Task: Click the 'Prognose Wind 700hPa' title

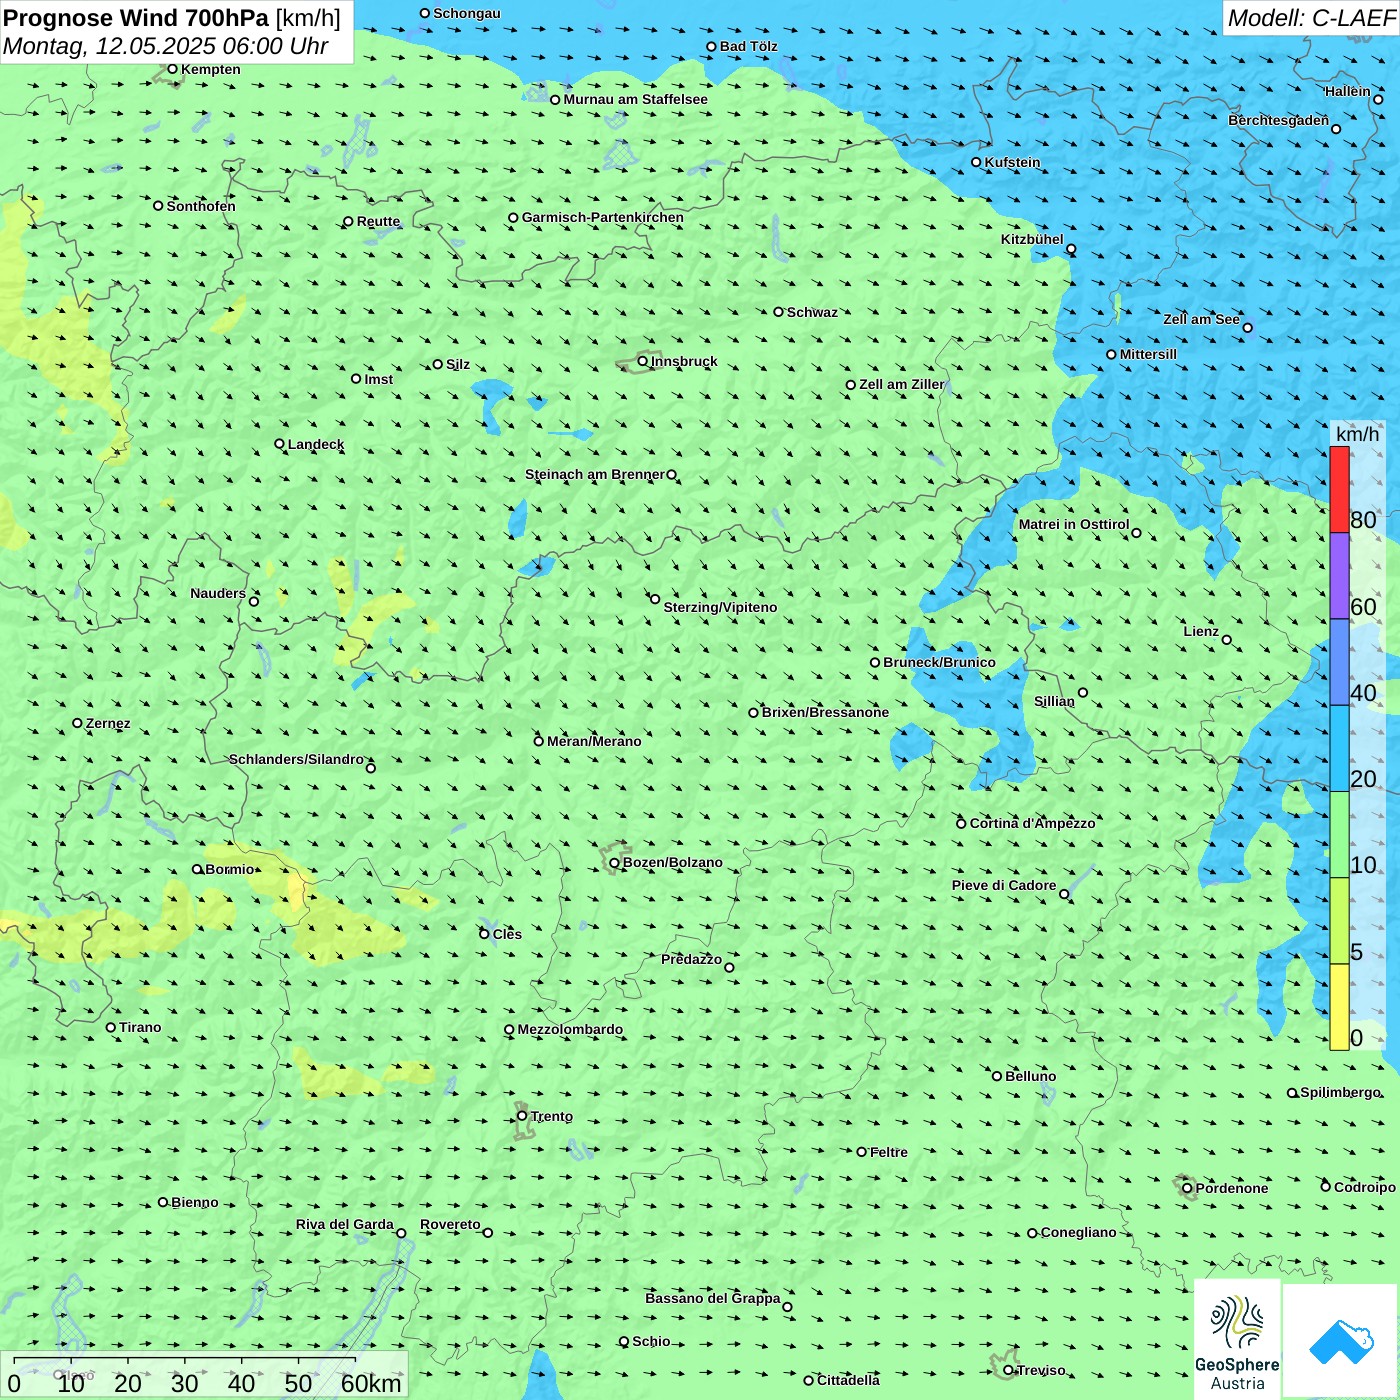Action: (x=136, y=18)
